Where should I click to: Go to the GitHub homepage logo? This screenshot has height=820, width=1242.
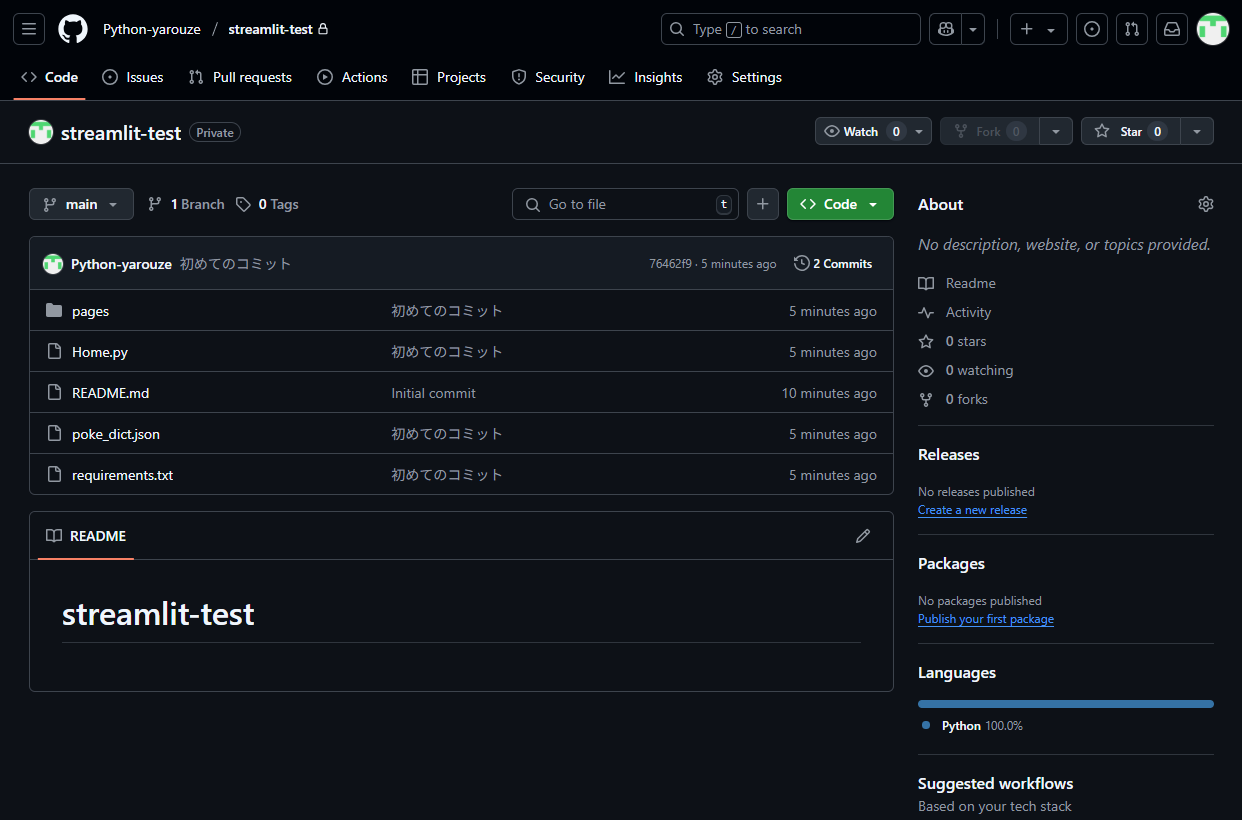coord(73,29)
